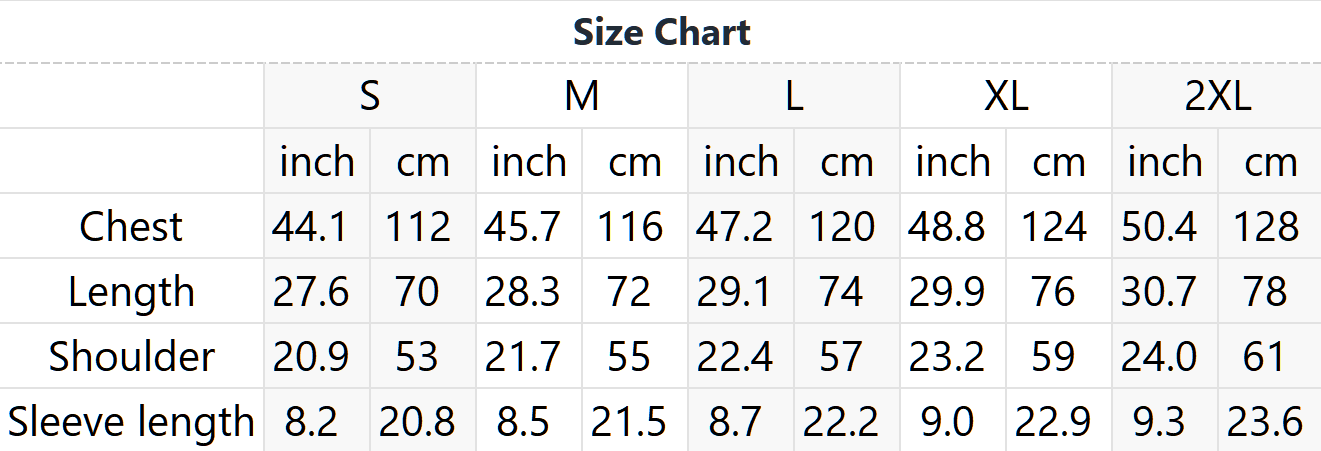Click the Sleeve length row label

pos(131,421)
